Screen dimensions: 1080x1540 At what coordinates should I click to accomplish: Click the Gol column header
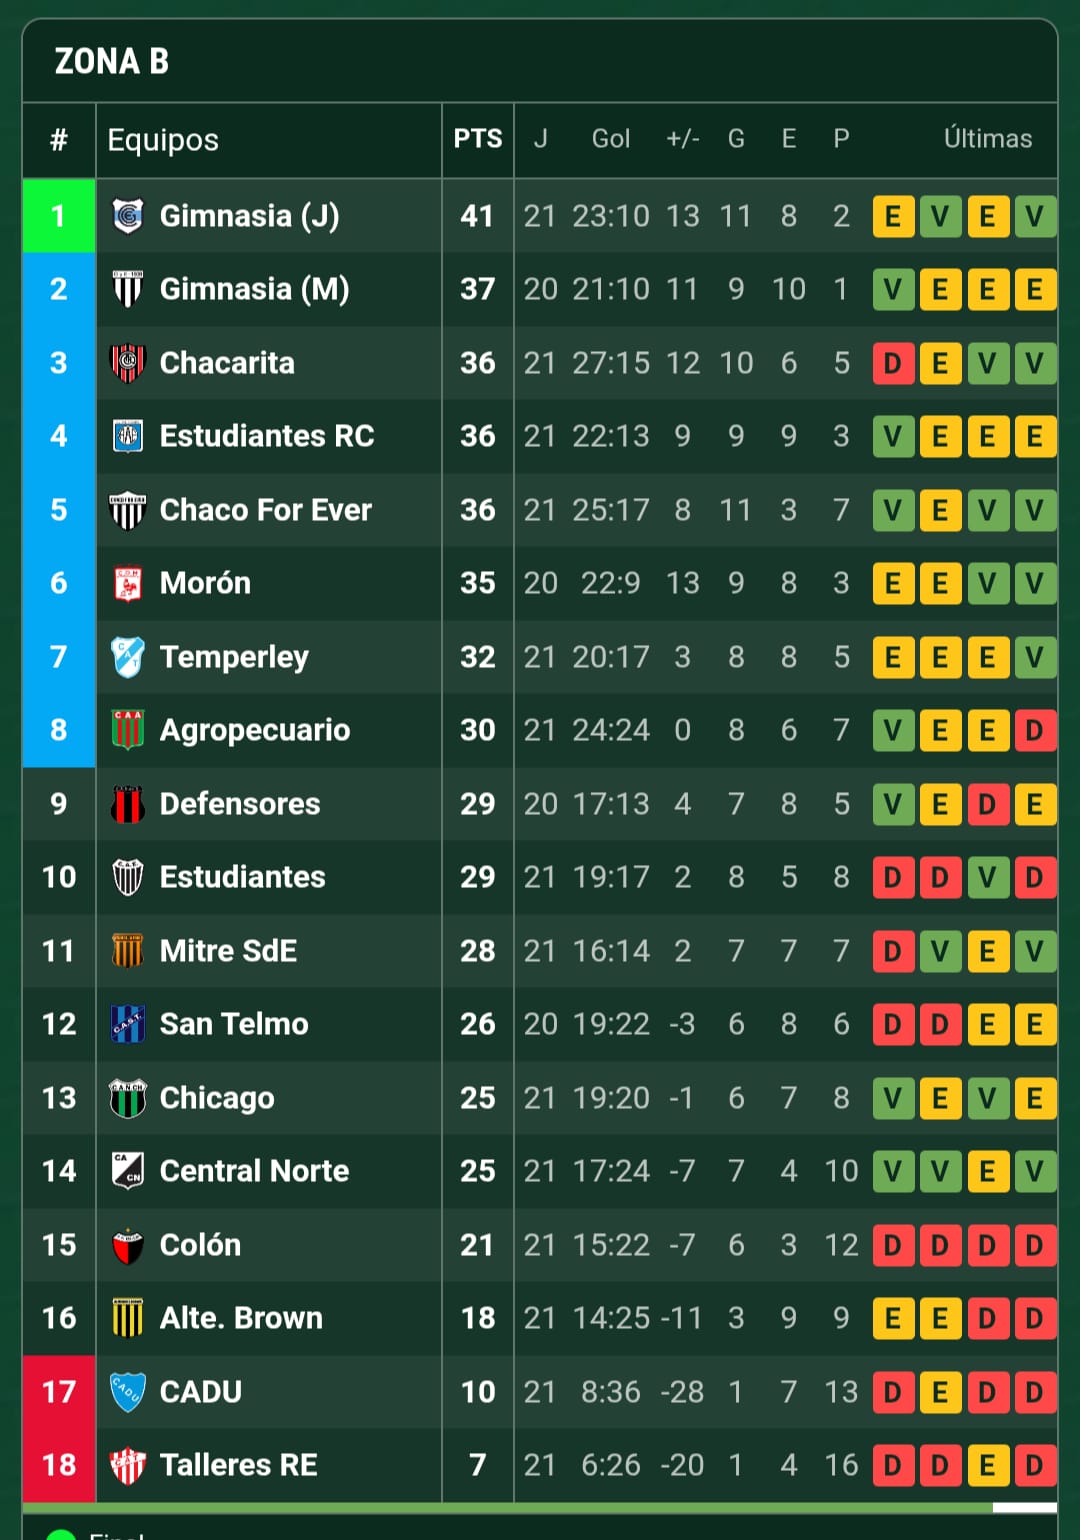pyautogui.click(x=611, y=139)
